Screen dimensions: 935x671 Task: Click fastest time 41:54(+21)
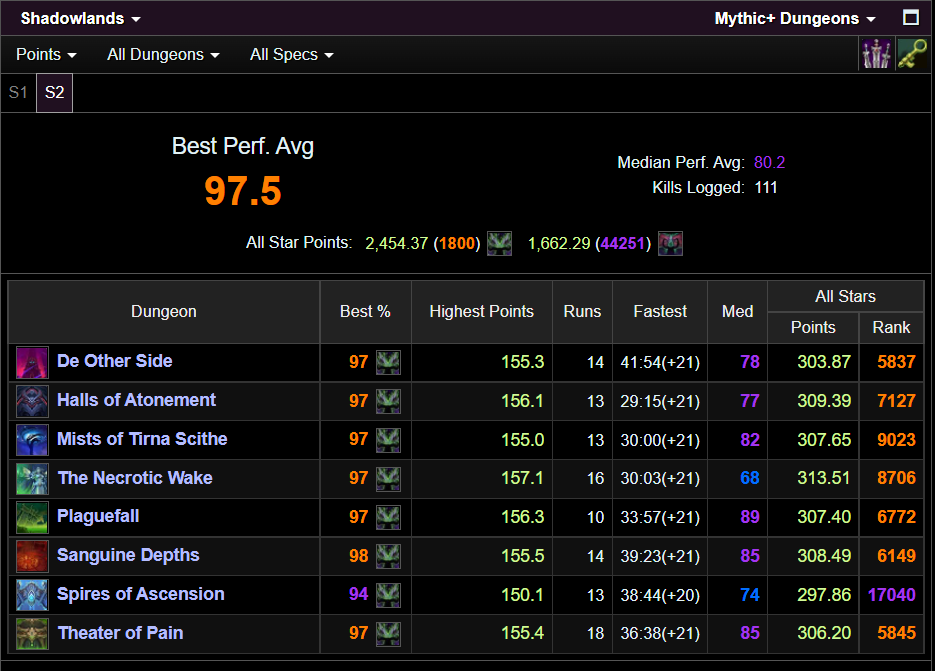click(x=660, y=362)
